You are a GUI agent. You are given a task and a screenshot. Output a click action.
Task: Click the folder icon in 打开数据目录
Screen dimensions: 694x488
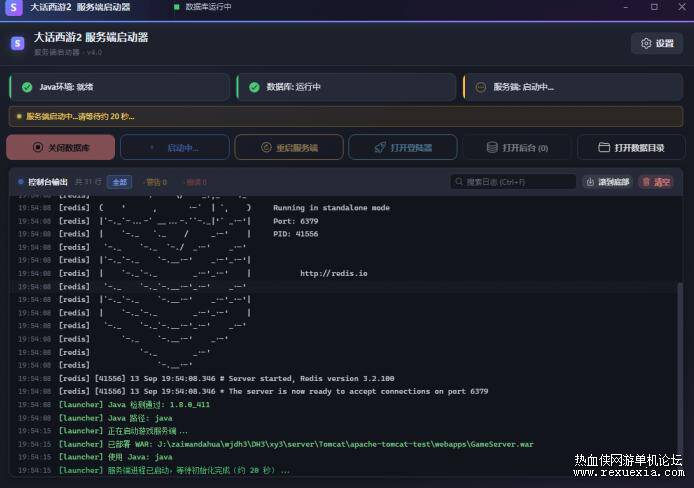pos(604,147)
